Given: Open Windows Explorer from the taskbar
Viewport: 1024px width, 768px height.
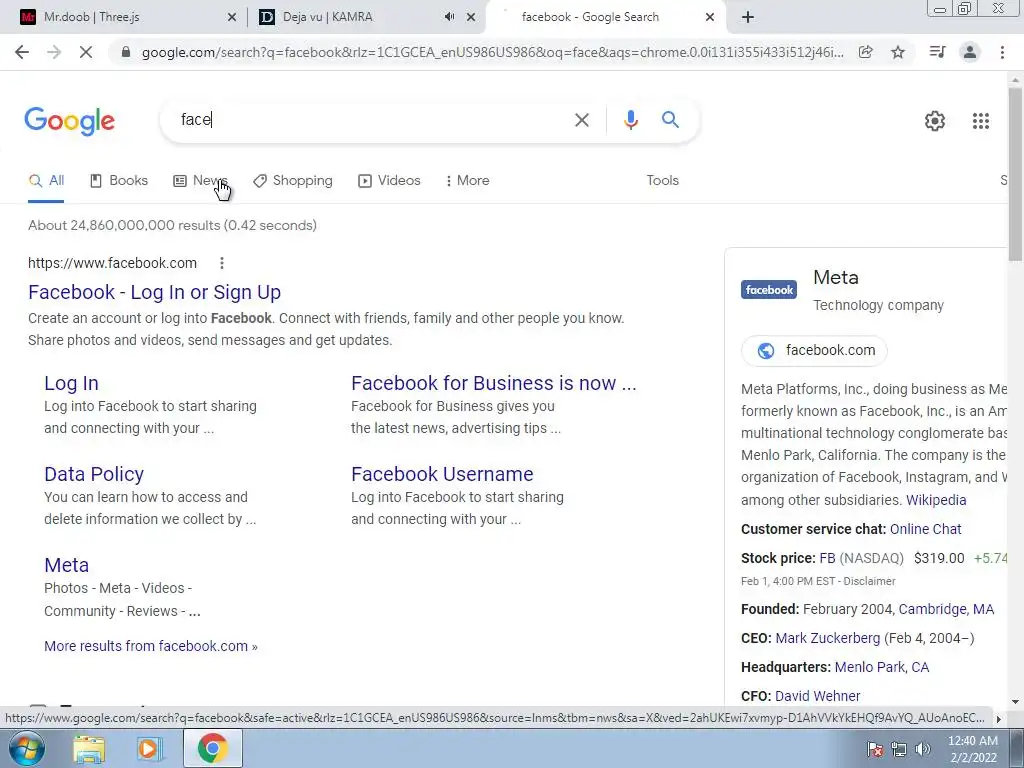Looking at the screenshot, I should click(89, 748).
